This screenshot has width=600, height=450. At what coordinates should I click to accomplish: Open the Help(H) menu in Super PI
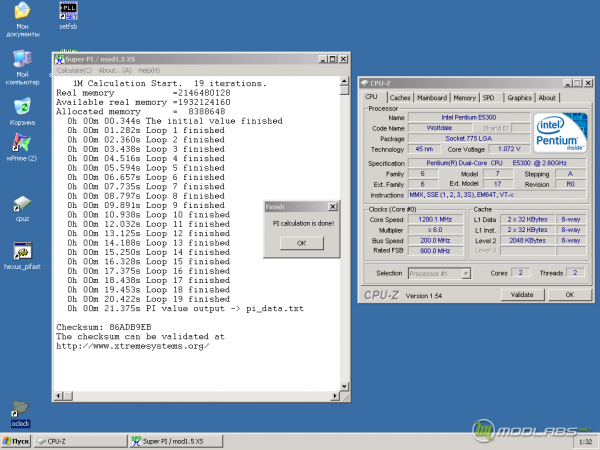[x=149, y=70]
